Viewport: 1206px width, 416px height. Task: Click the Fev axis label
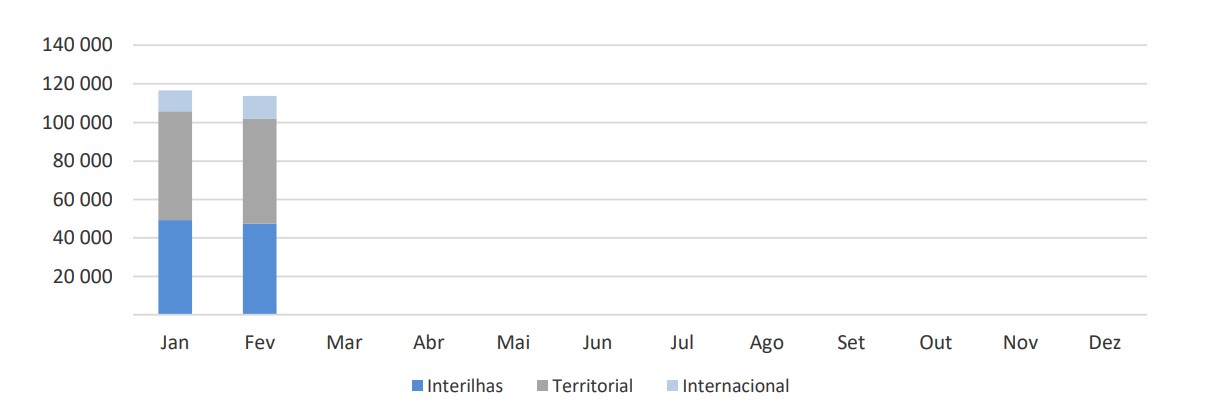pos(259,343)
